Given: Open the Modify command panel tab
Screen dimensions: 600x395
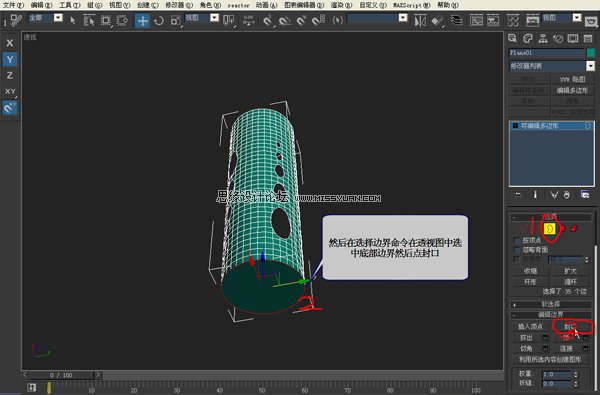Looking at the screenshot, I should coord(528,38).
